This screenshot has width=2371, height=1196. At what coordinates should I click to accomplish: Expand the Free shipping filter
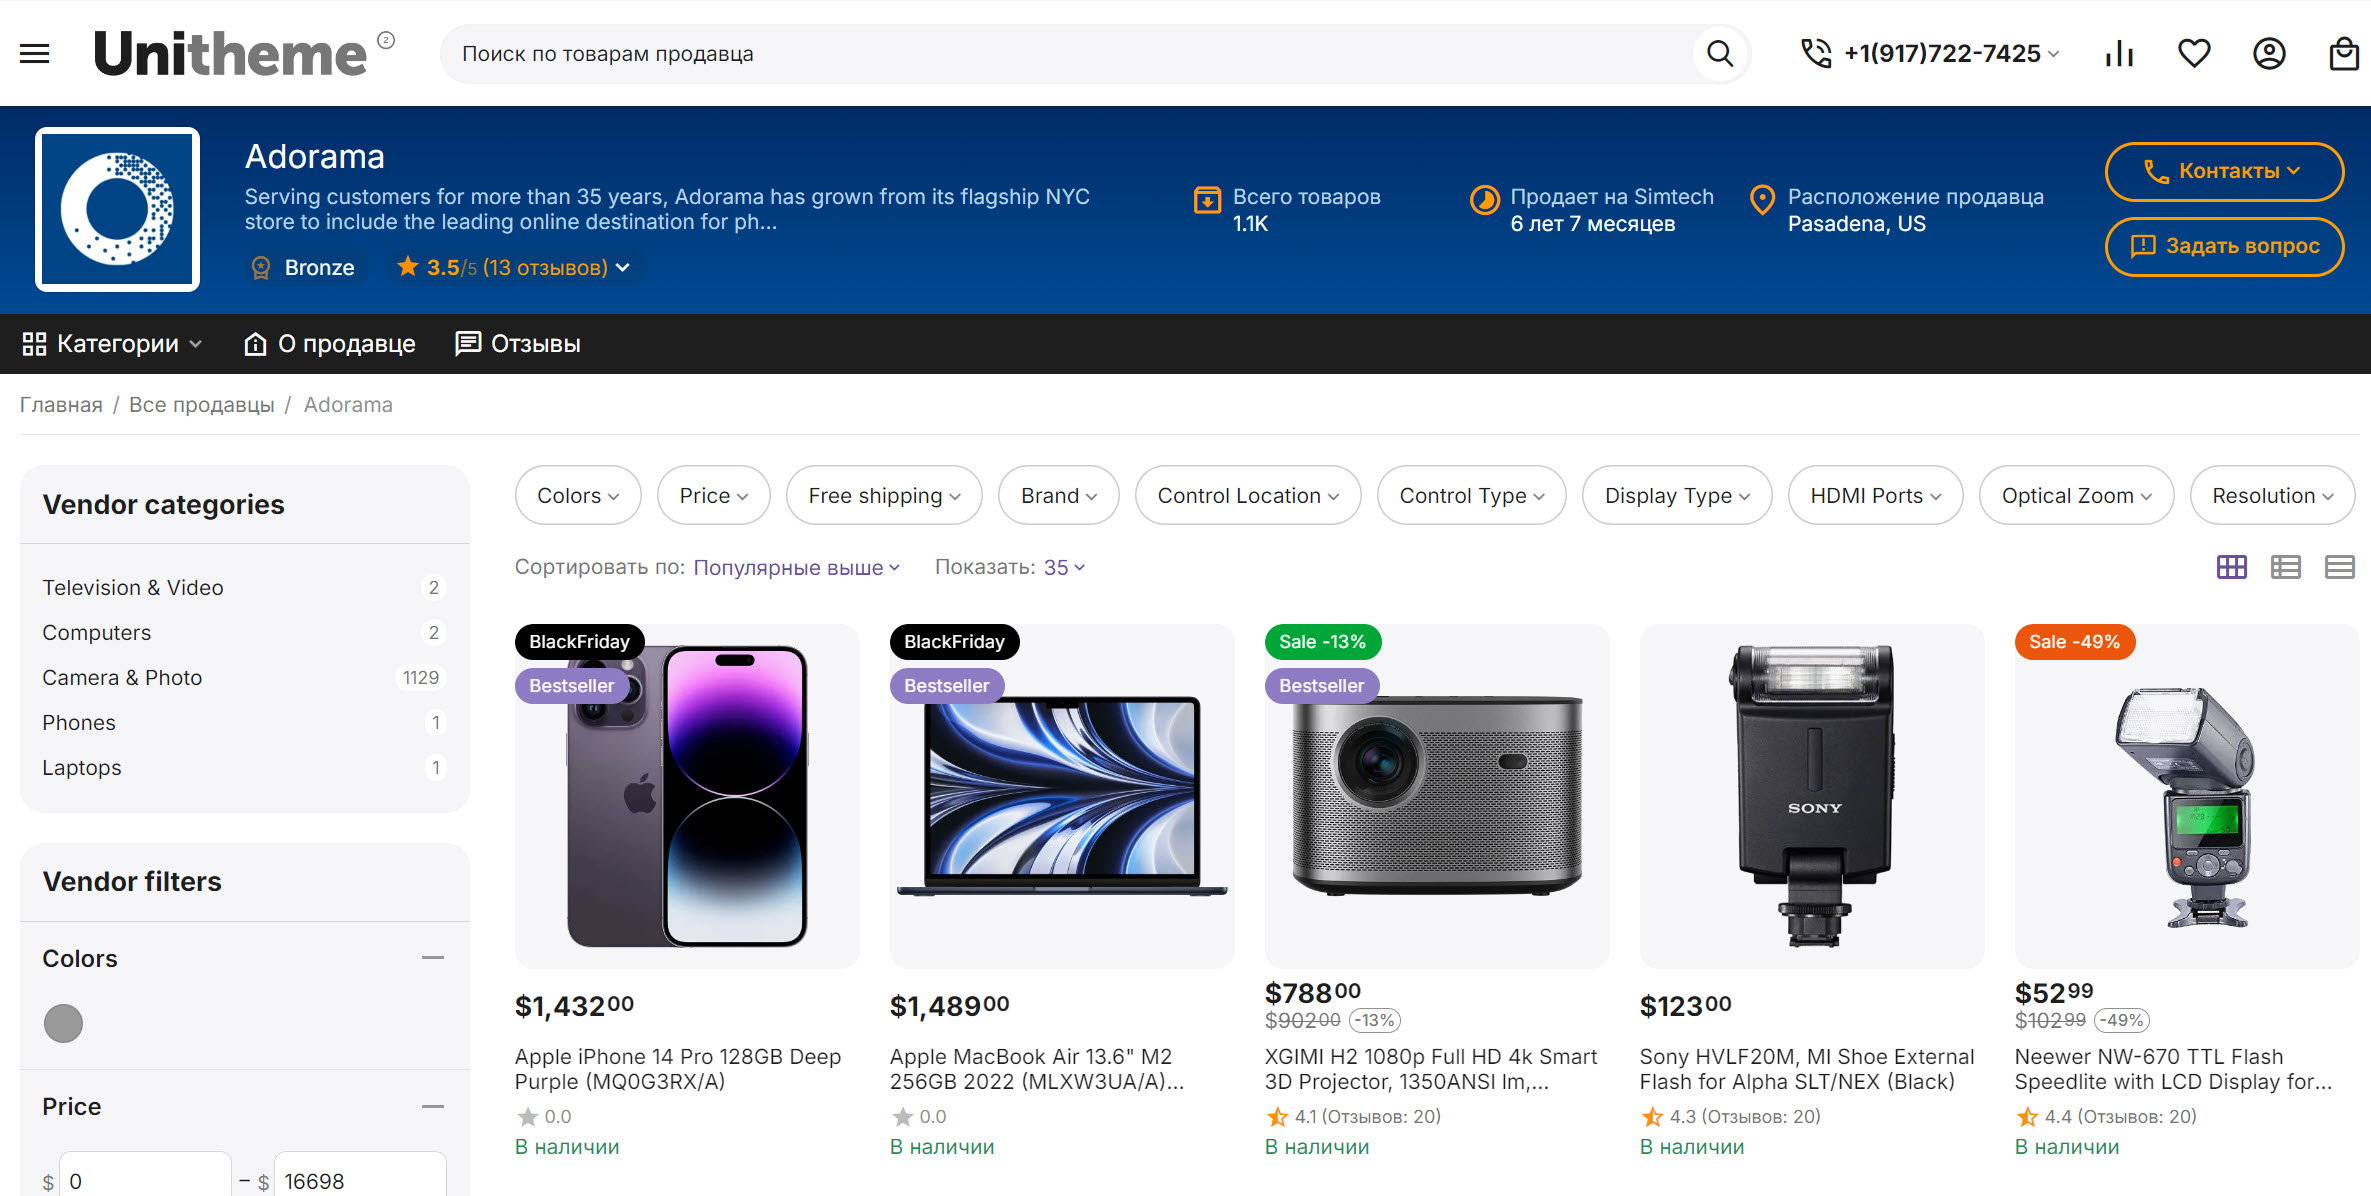pyautogui.click(x=884, y=496)
